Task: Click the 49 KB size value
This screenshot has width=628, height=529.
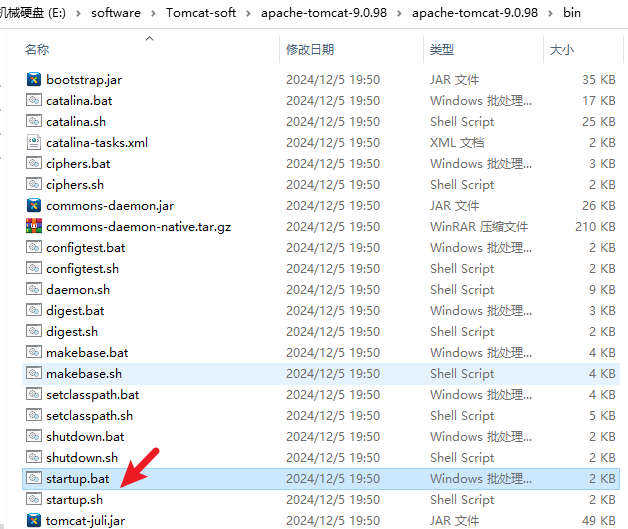Action: point(599,521)
